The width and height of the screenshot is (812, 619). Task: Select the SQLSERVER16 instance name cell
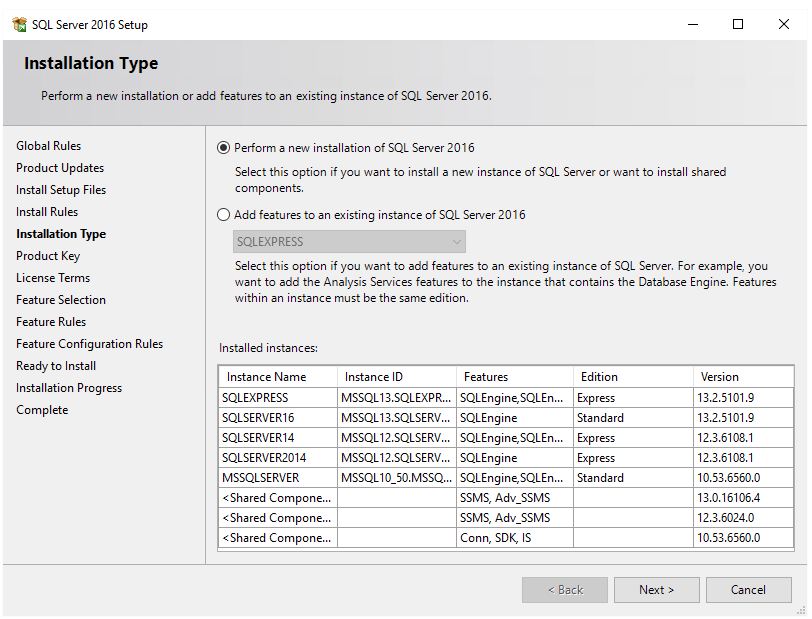tap(278, 418)
